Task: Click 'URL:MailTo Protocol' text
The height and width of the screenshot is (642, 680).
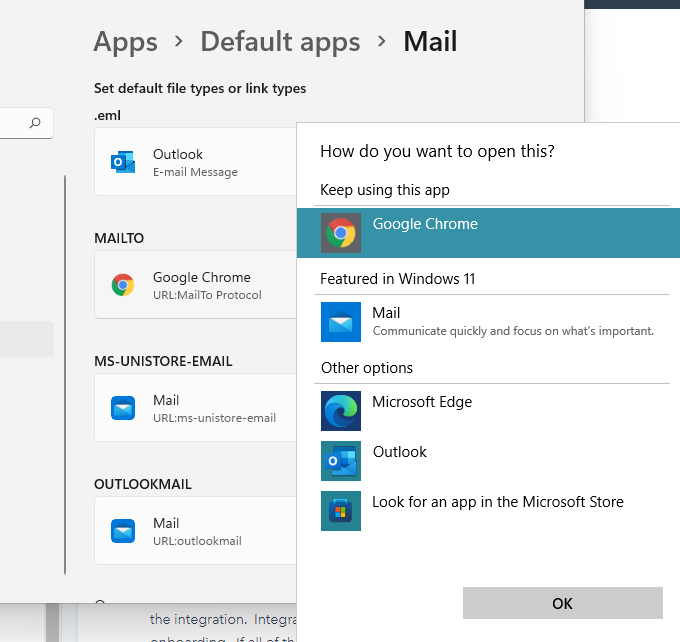Action: click(x=207, y=295)
